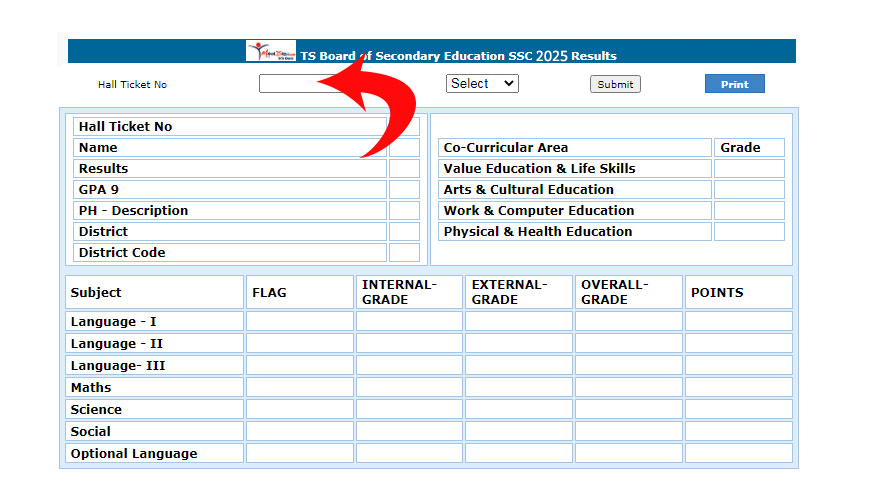Click the Submit button
The width and height of the screenshot is (875, 500).
615,84
